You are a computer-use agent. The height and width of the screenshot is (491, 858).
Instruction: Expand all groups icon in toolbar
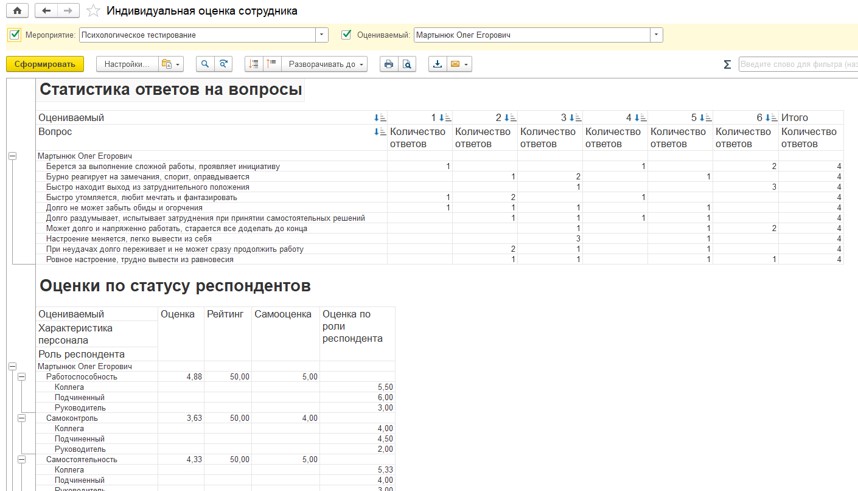(272, 64)
